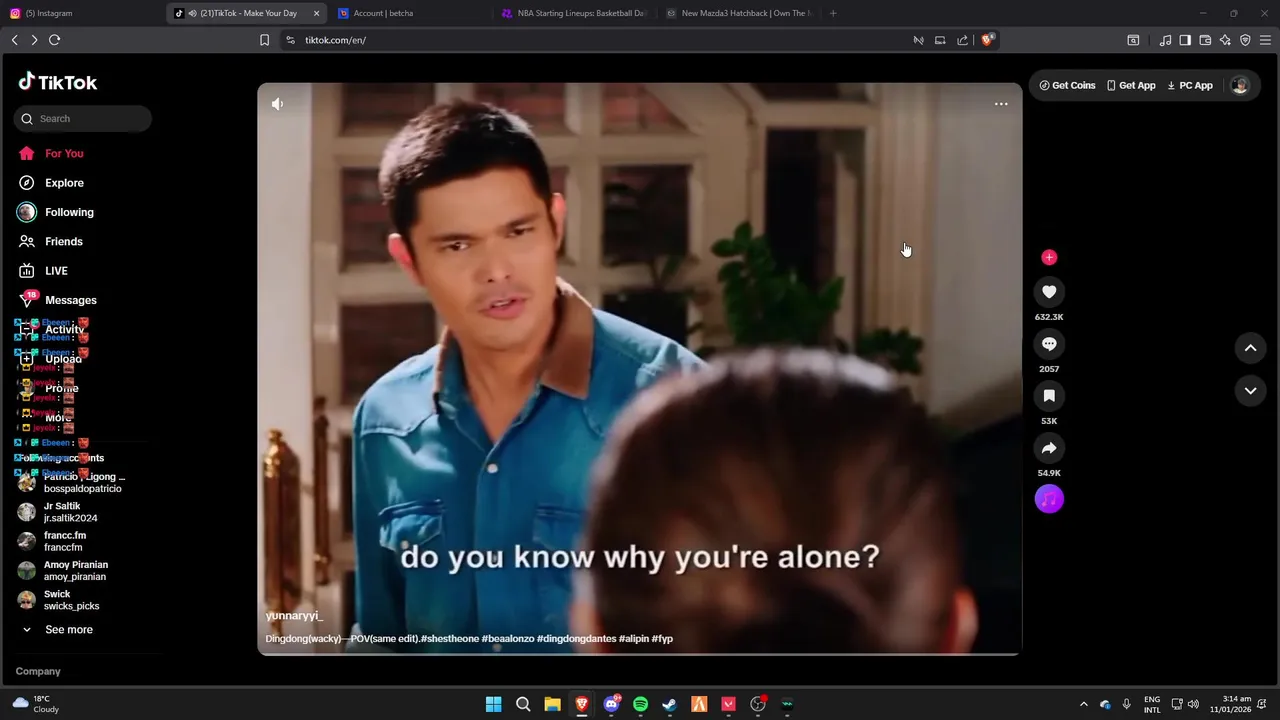Open Brave media music note control
The height and width of the screenshot is (720, 1280).
tap(1165, 40)
